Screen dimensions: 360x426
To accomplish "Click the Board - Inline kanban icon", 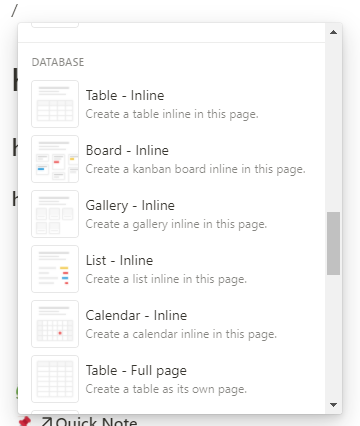I will (55, 159).
